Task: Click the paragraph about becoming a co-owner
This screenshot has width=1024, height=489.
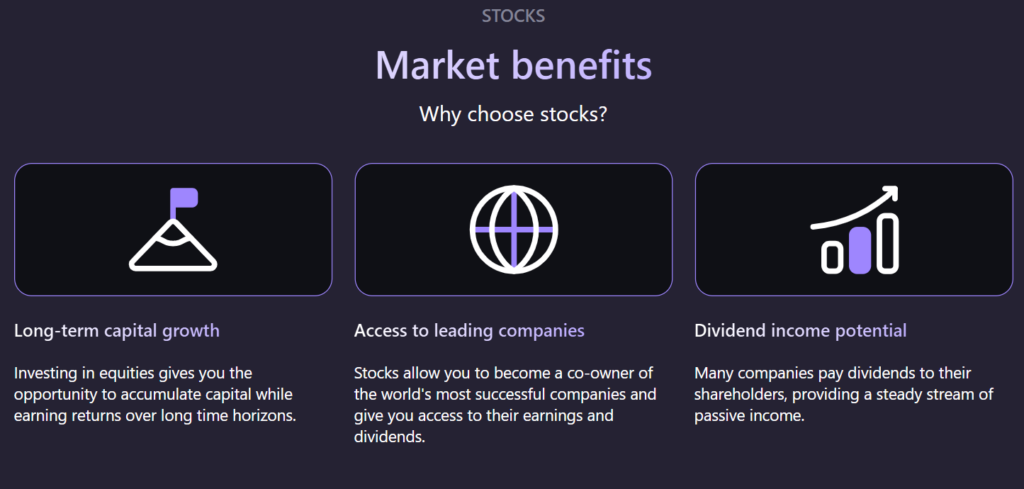Action: tap(505, 404)
